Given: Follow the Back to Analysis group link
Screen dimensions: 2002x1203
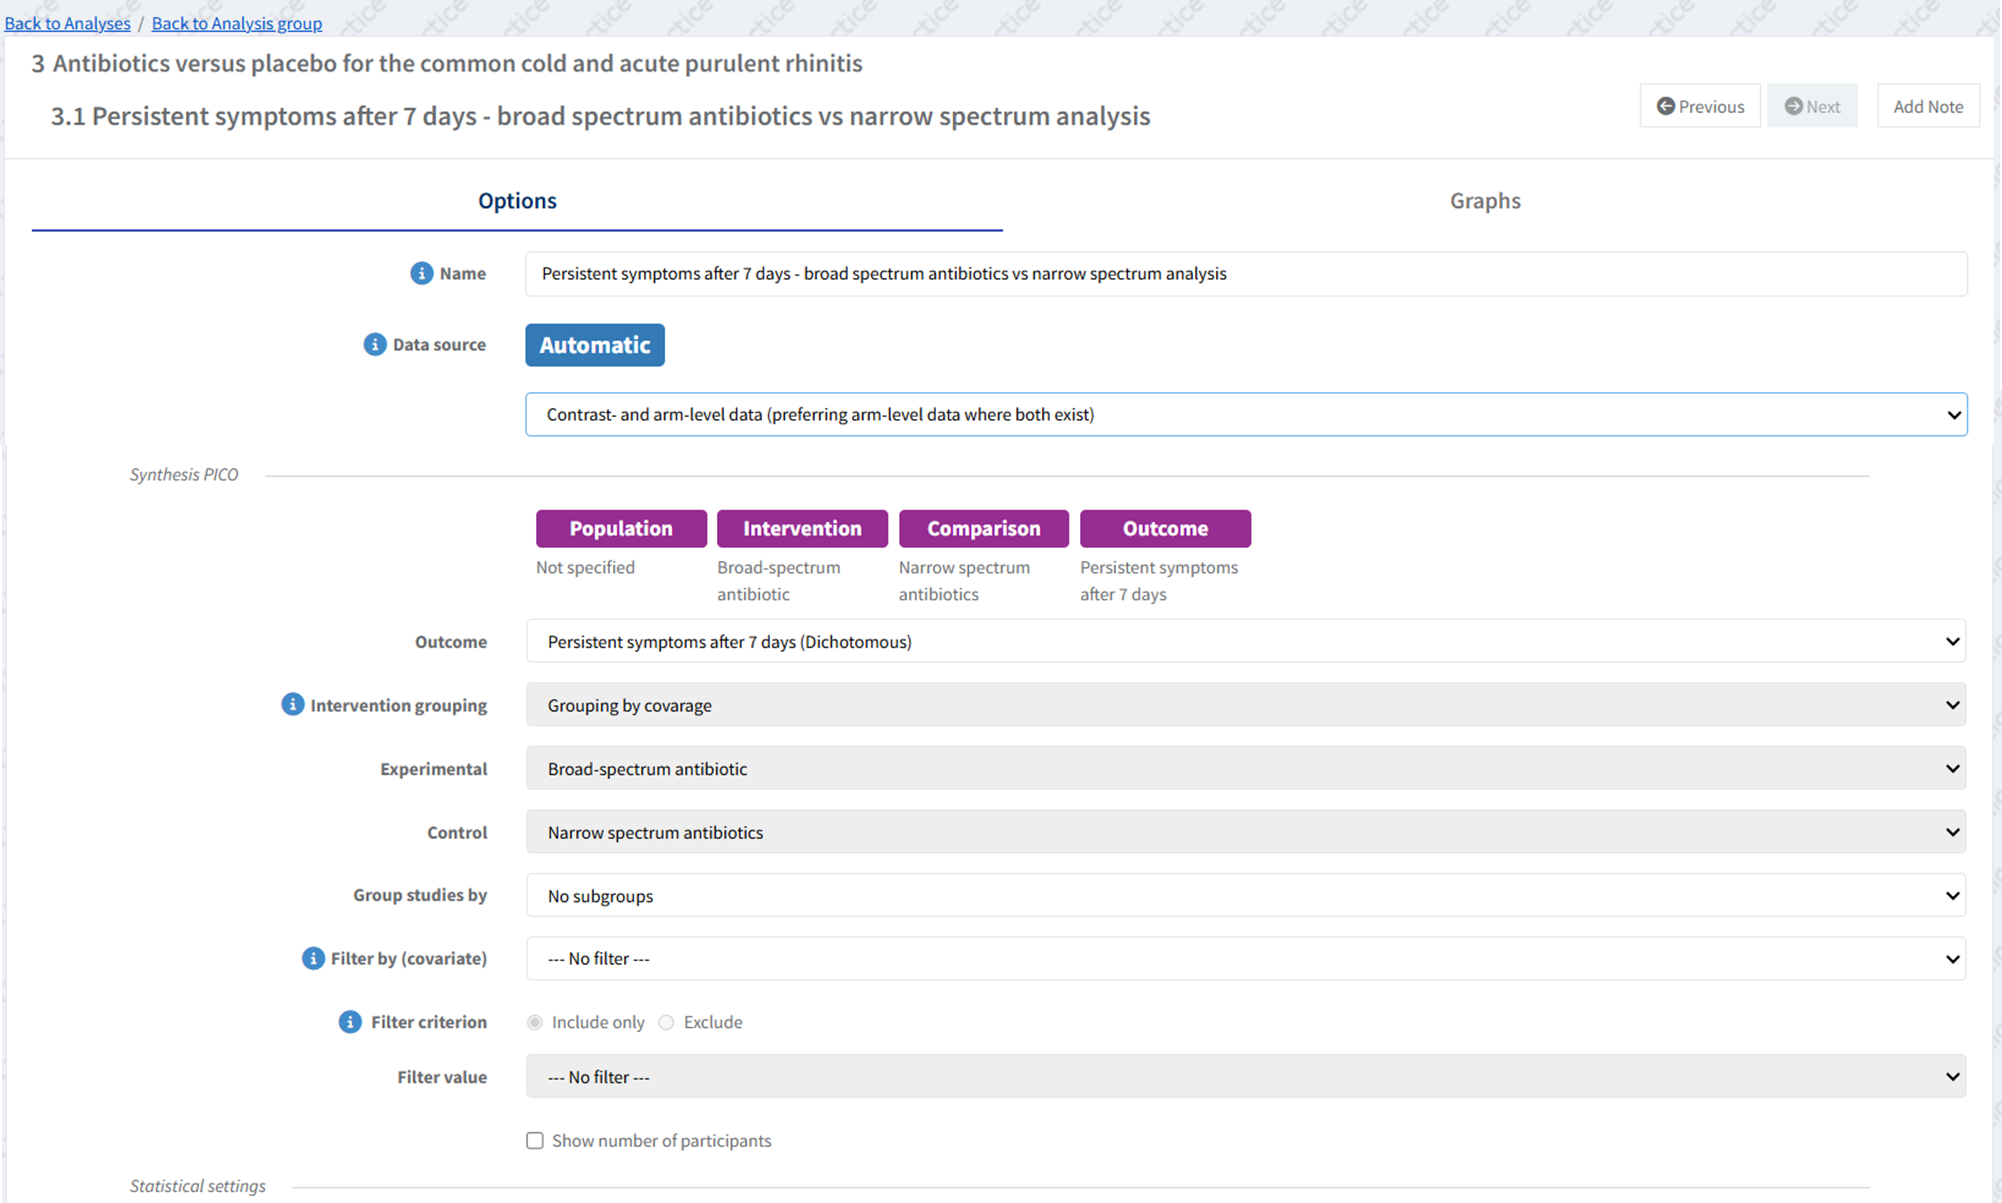Looking at the screenshot, I should click(237, 23).
